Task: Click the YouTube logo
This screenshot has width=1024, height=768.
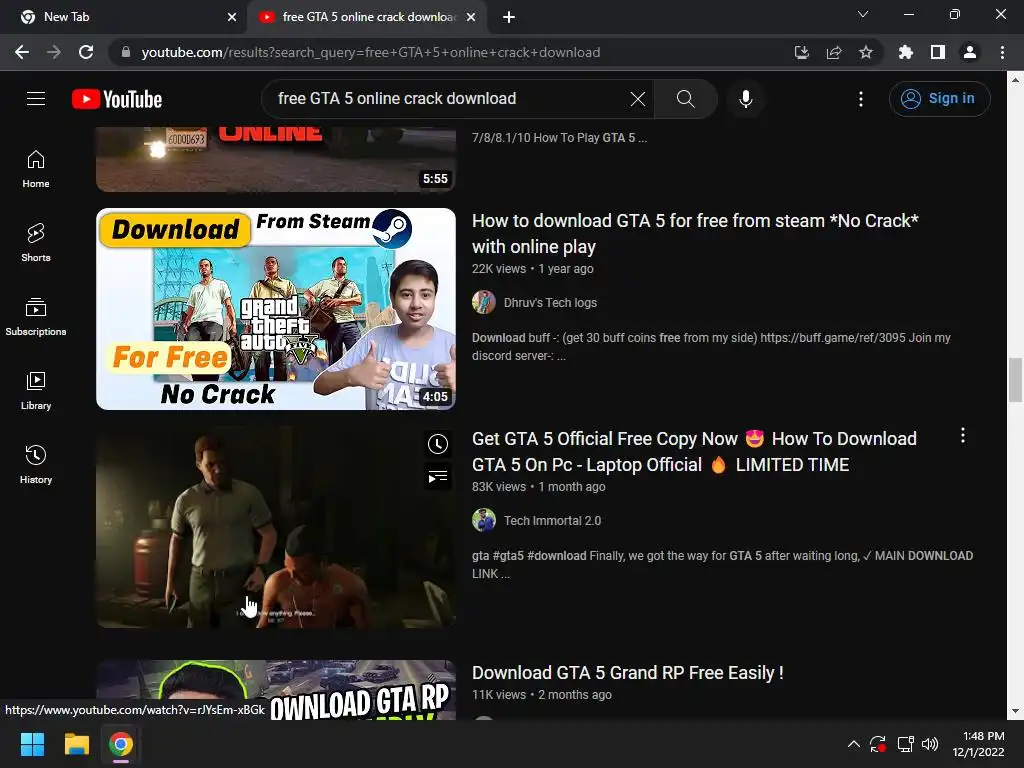Action: [117, 99]
